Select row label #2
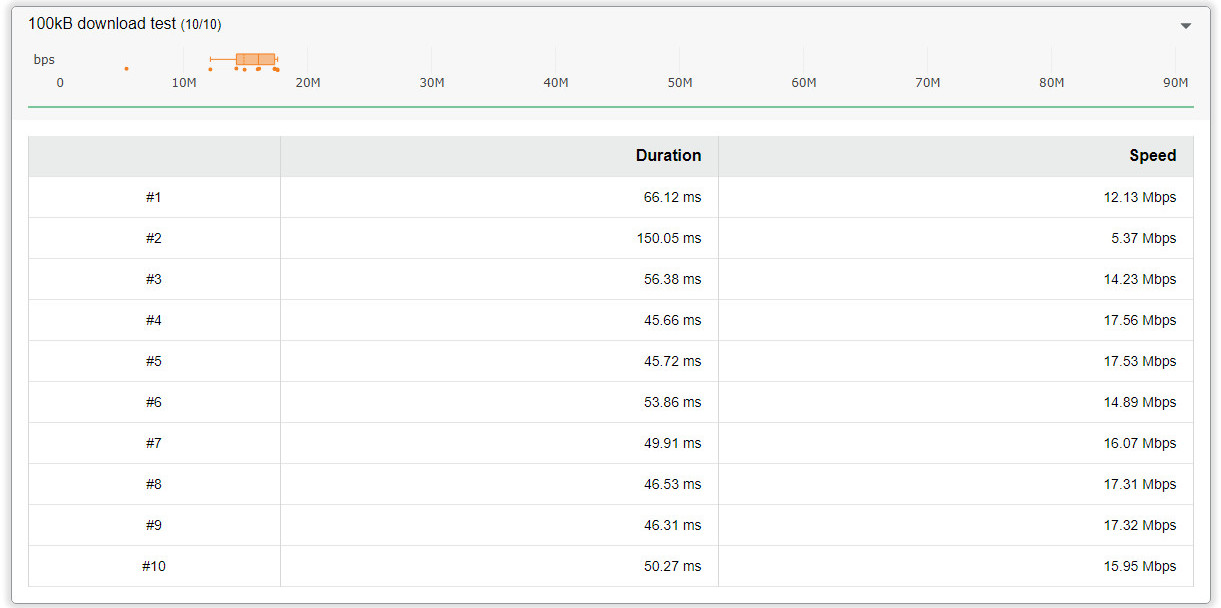 click(x=153, y=238)
